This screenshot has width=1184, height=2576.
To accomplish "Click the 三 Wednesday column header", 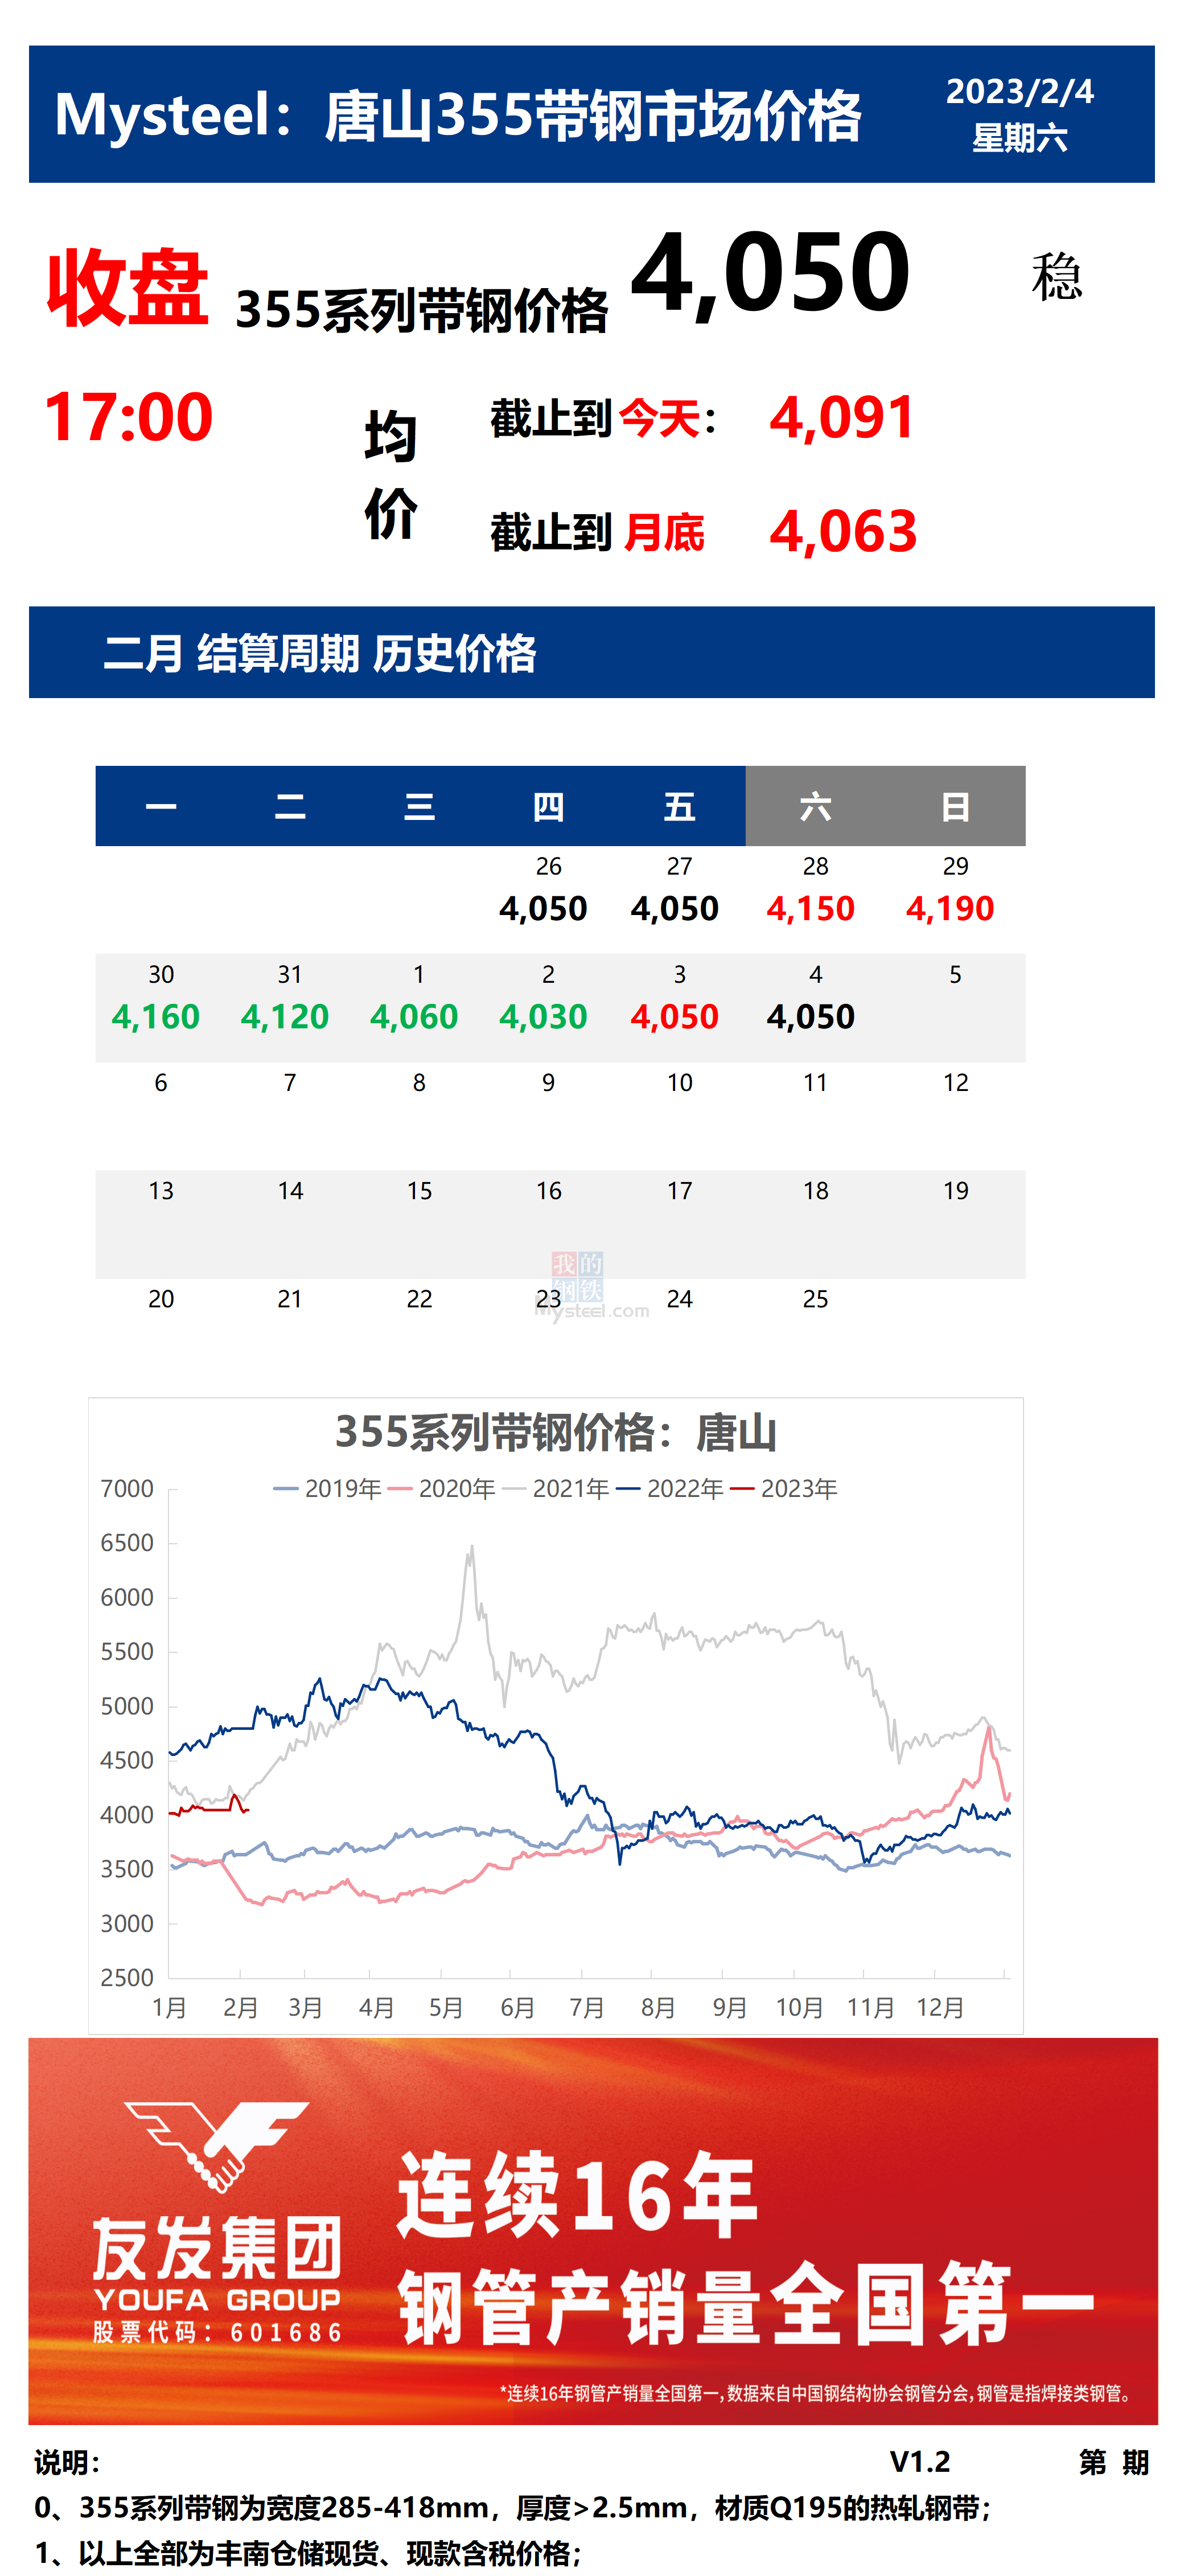I will click(x=419, y=807).
